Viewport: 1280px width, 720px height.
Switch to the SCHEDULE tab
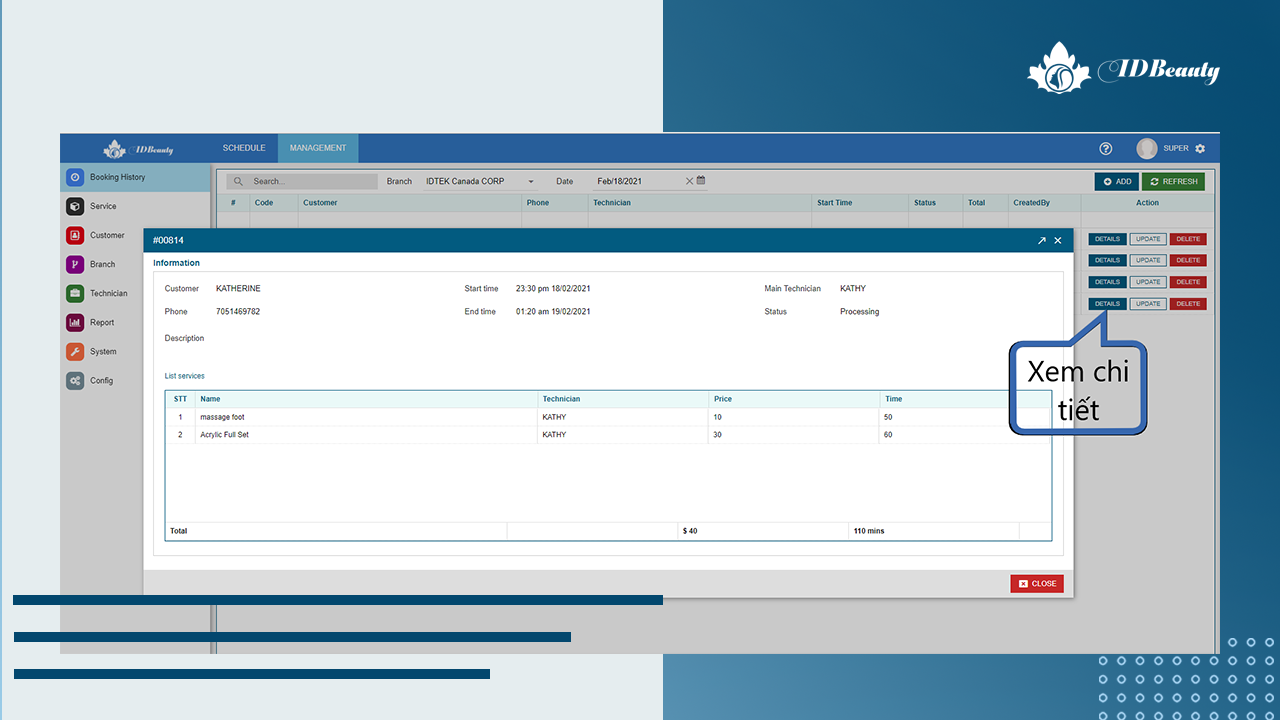pos(244,148)
